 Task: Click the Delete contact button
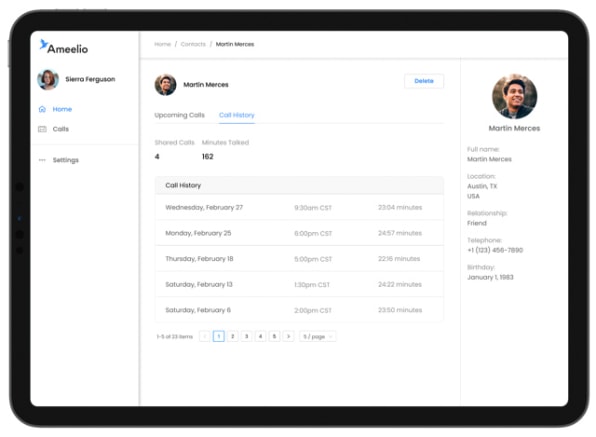pyautogui.click(x=424, y=81)
